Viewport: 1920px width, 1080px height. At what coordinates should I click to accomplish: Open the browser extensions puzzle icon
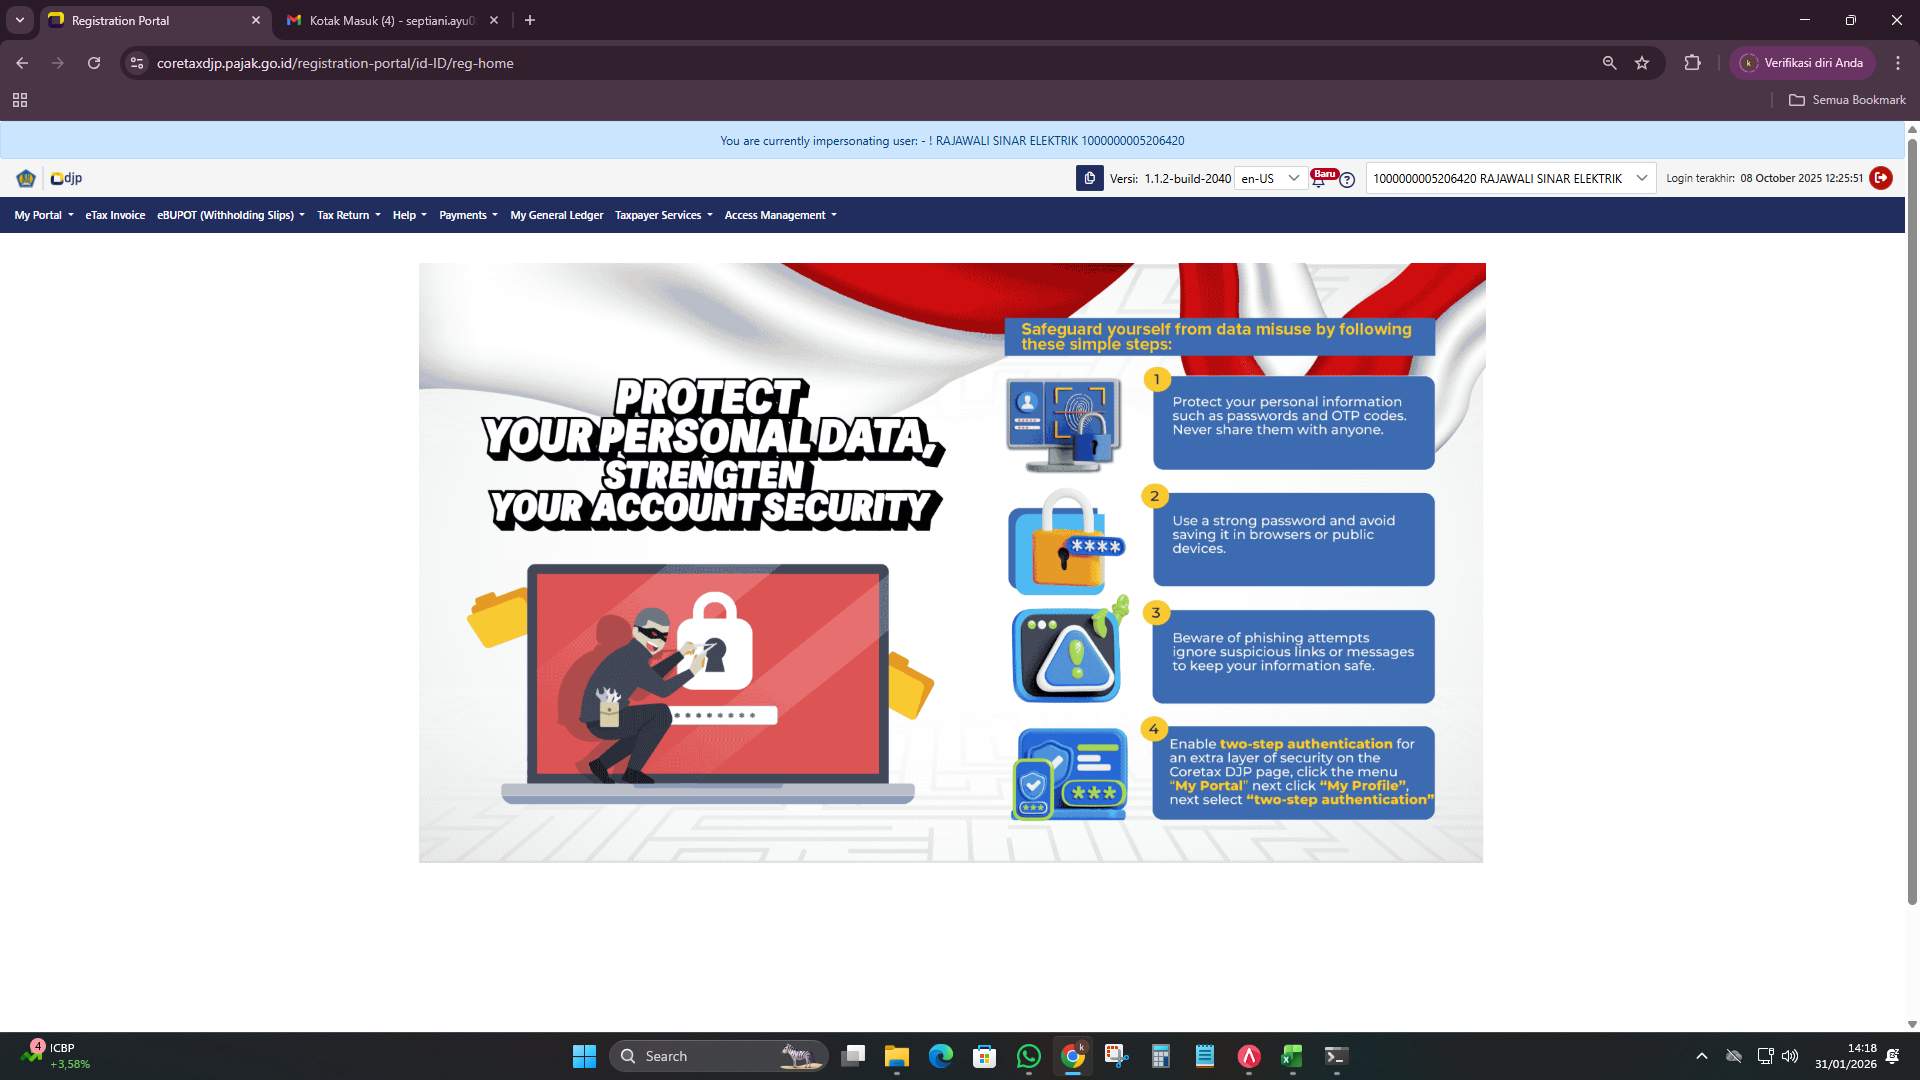tap(1693, 62)
